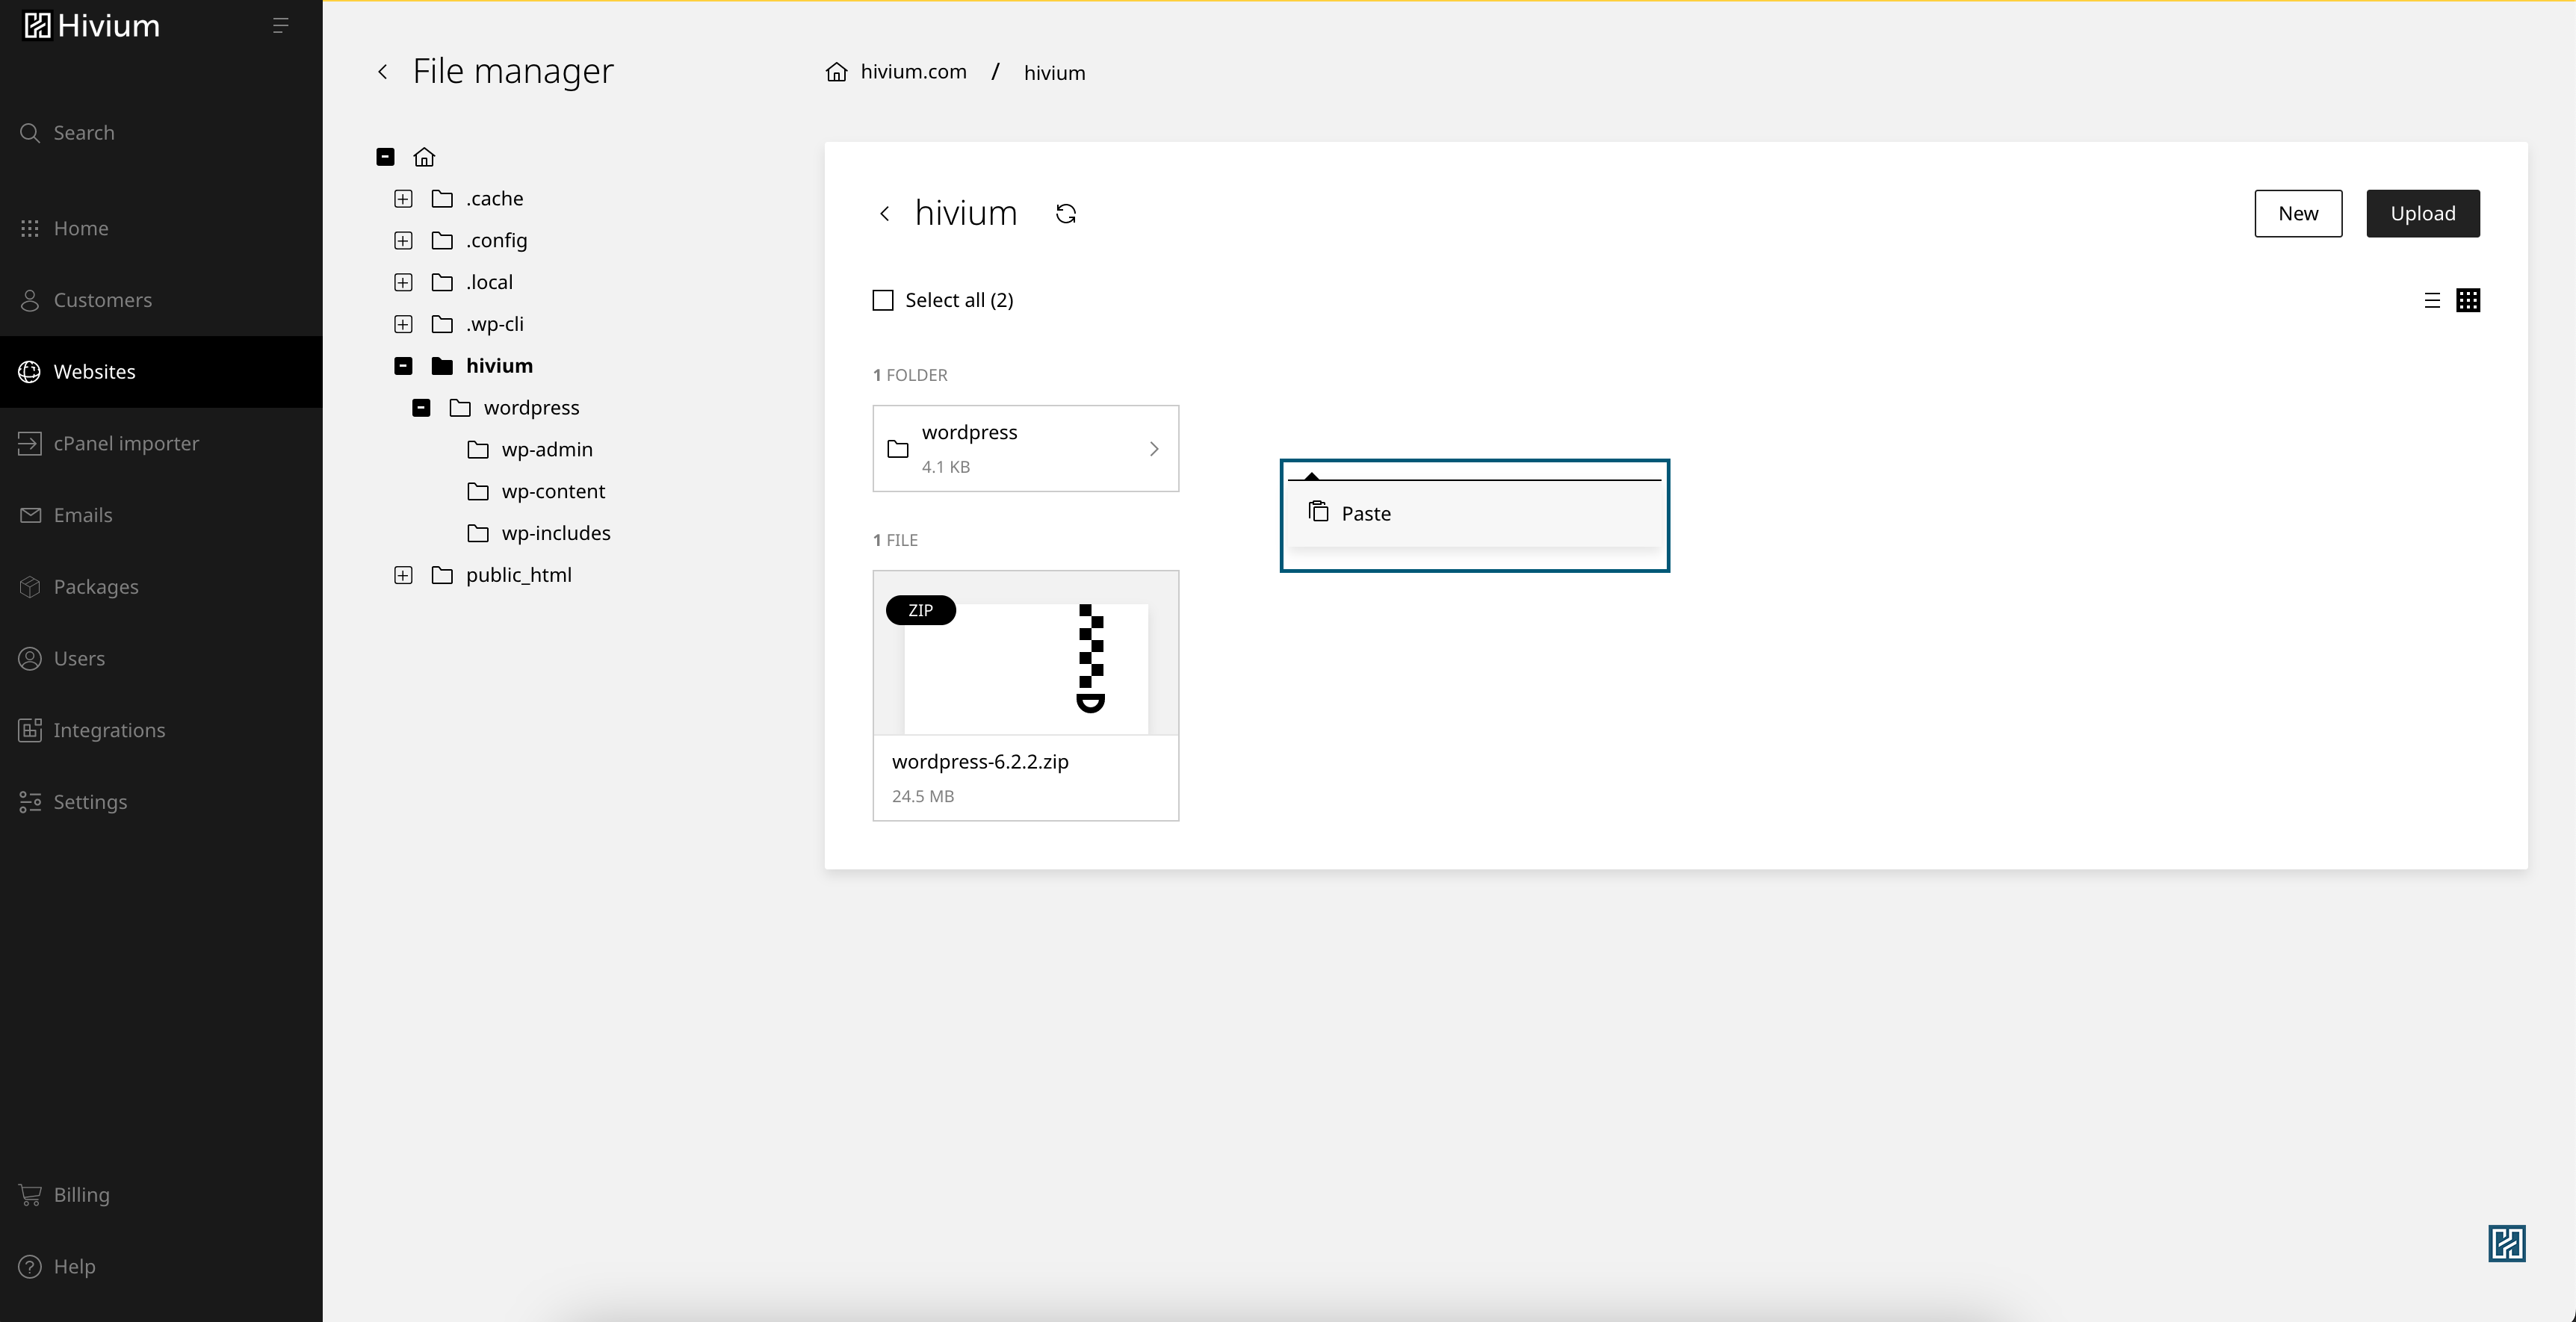This screenshot has width=2576, height=1322.
Task: Collapse the root tree node
Action: click(385, 157)
